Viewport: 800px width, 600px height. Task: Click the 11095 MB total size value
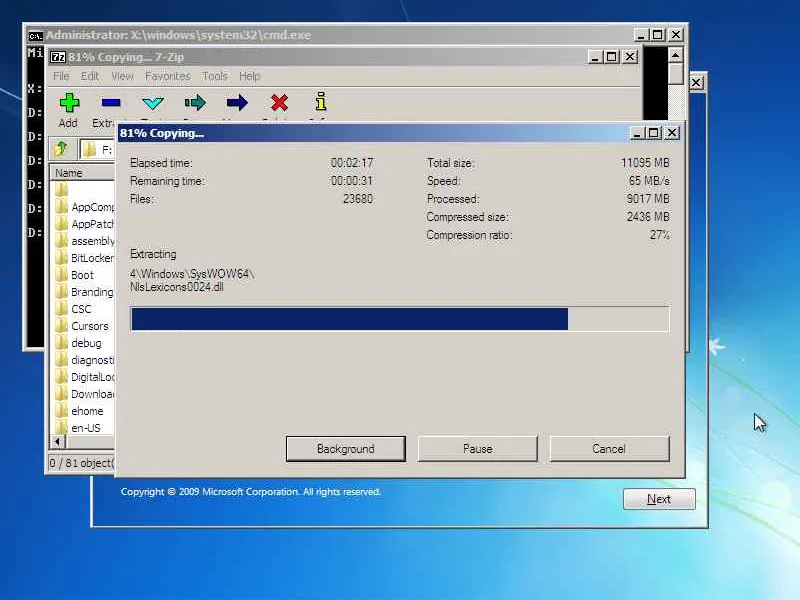(x=645, y=163)
